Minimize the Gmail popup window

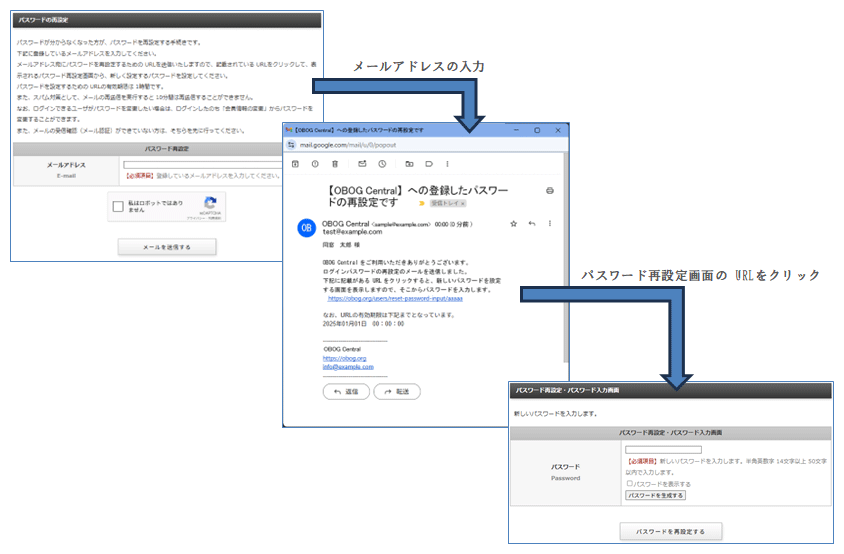point(516,130)
